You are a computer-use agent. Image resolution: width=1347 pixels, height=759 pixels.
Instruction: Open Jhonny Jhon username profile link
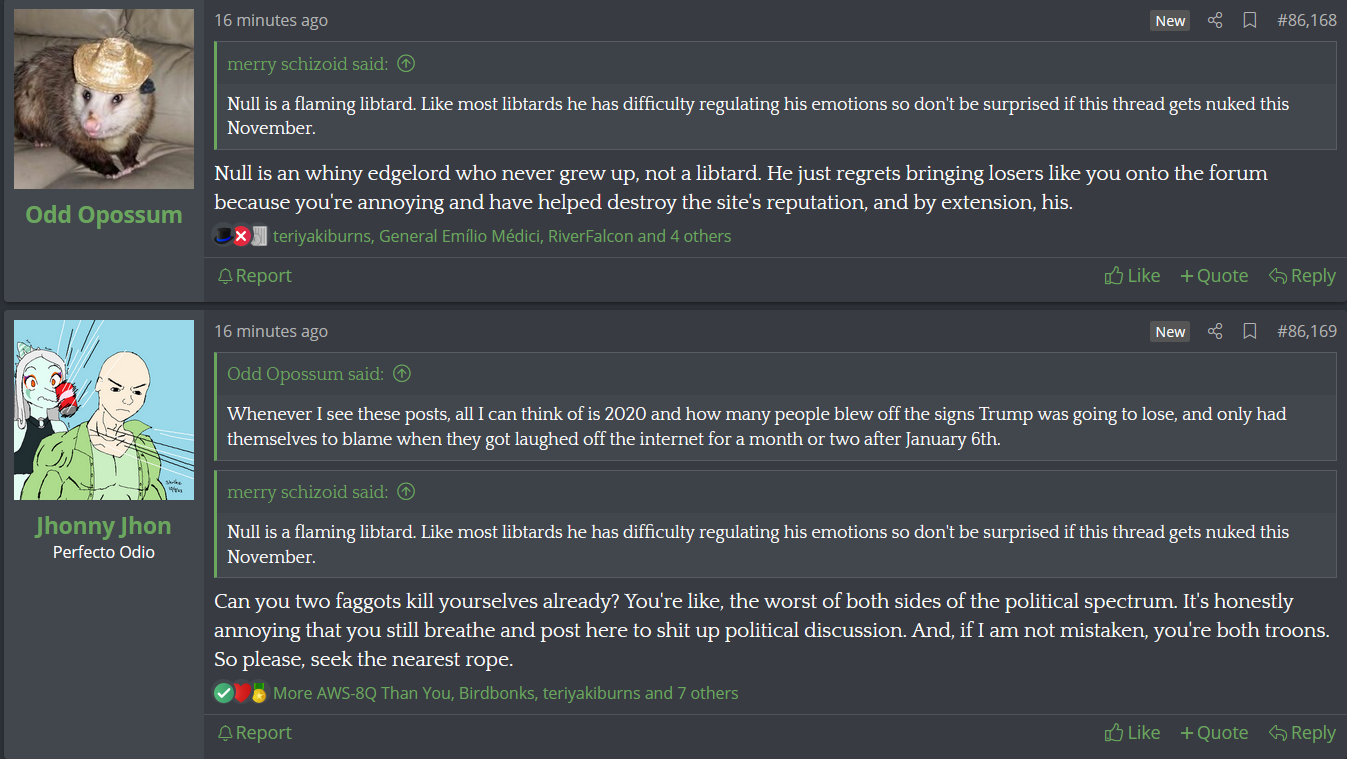104,526
